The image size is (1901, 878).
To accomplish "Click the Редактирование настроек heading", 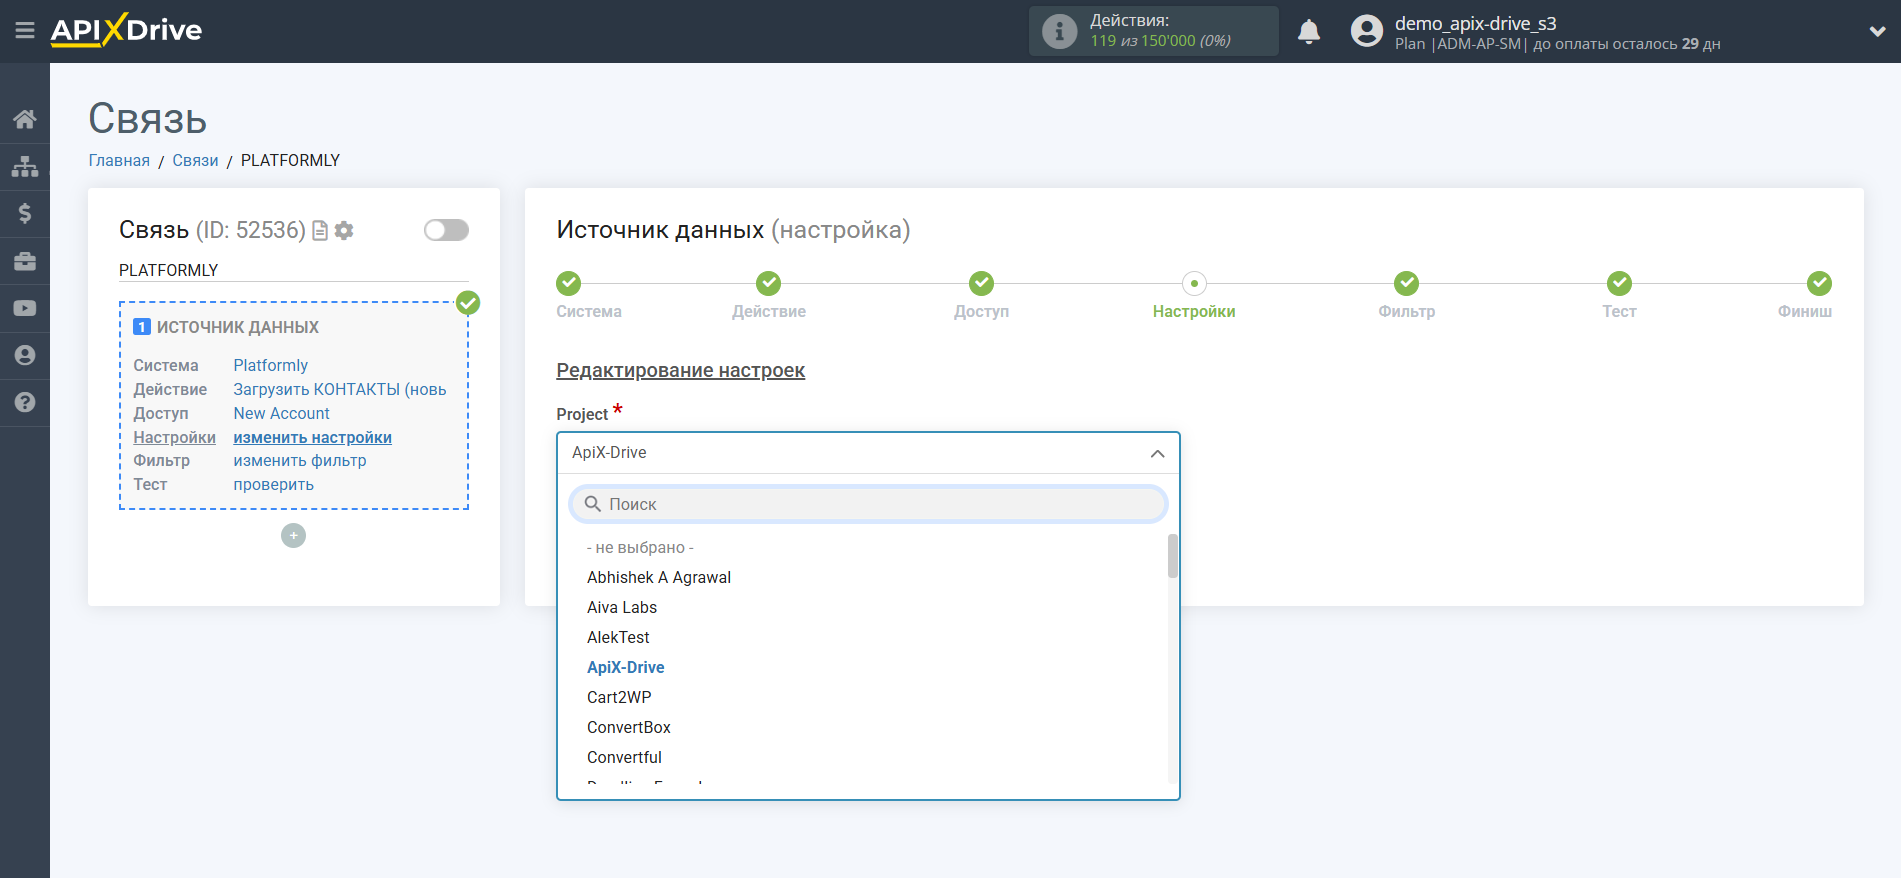I will [680, 370].
